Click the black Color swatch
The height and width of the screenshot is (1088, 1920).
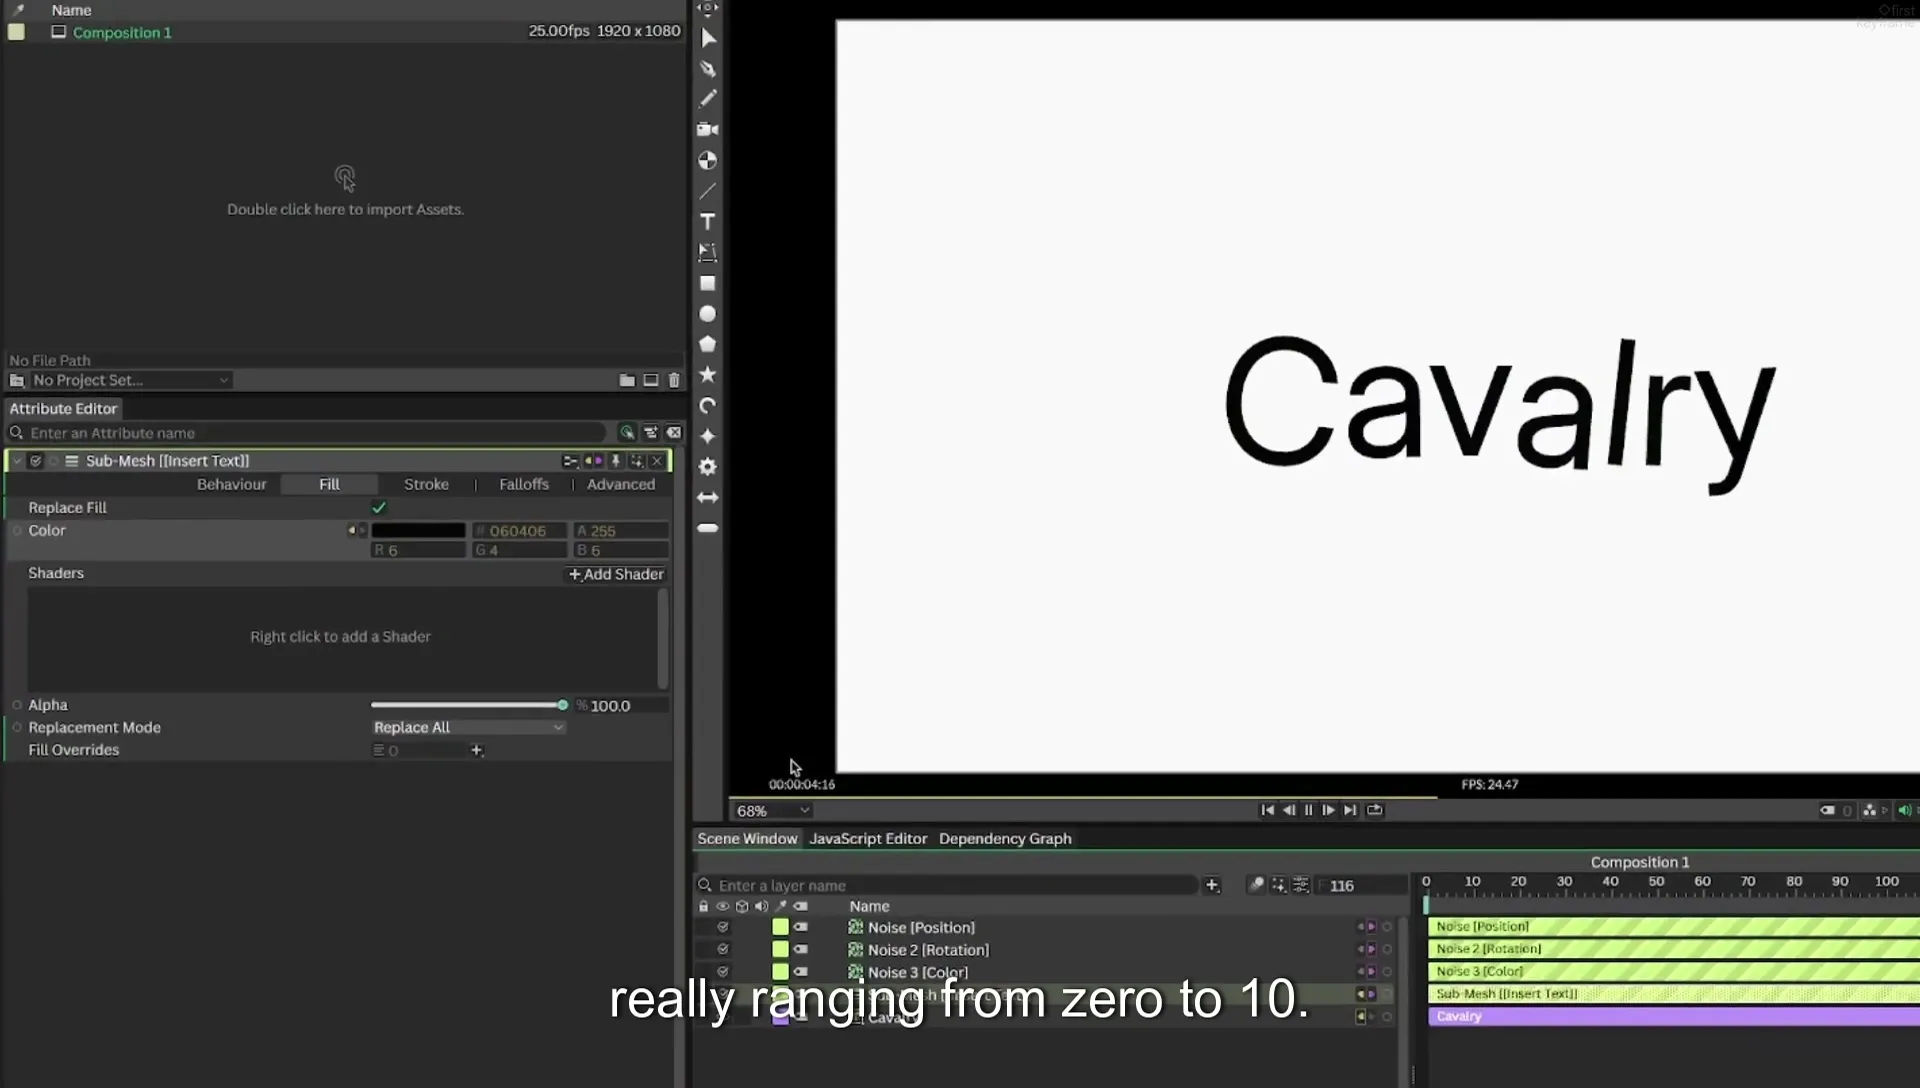(x=418, y=531)
